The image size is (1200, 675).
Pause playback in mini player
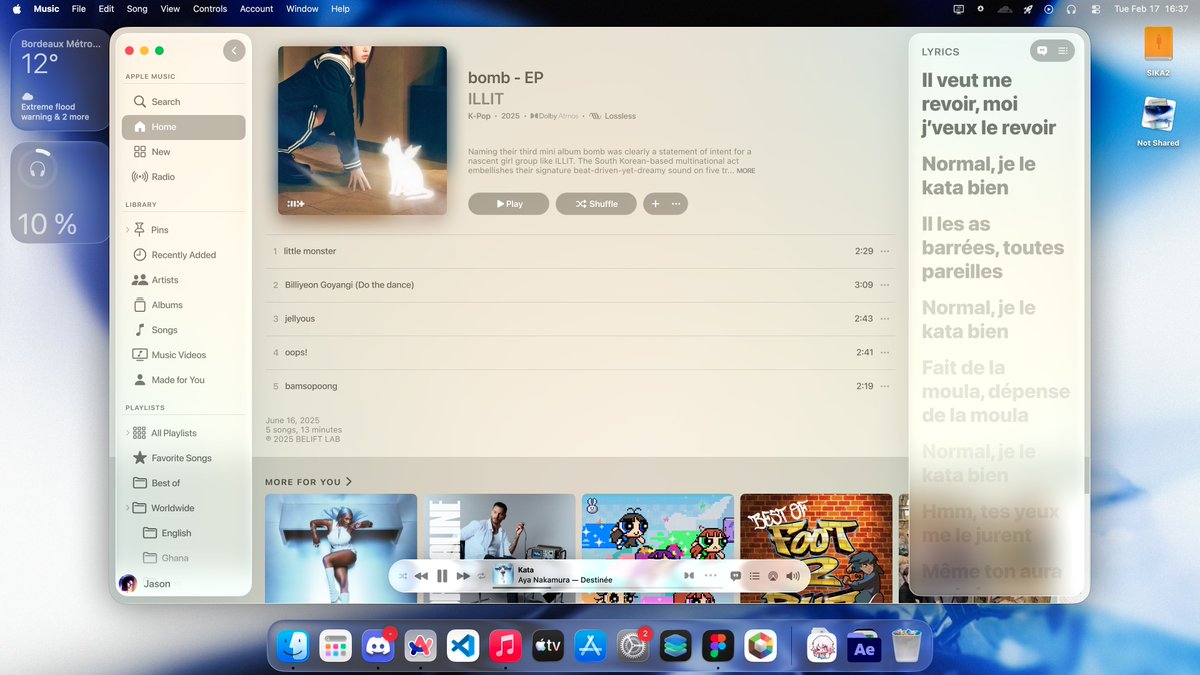pos(442,576)
